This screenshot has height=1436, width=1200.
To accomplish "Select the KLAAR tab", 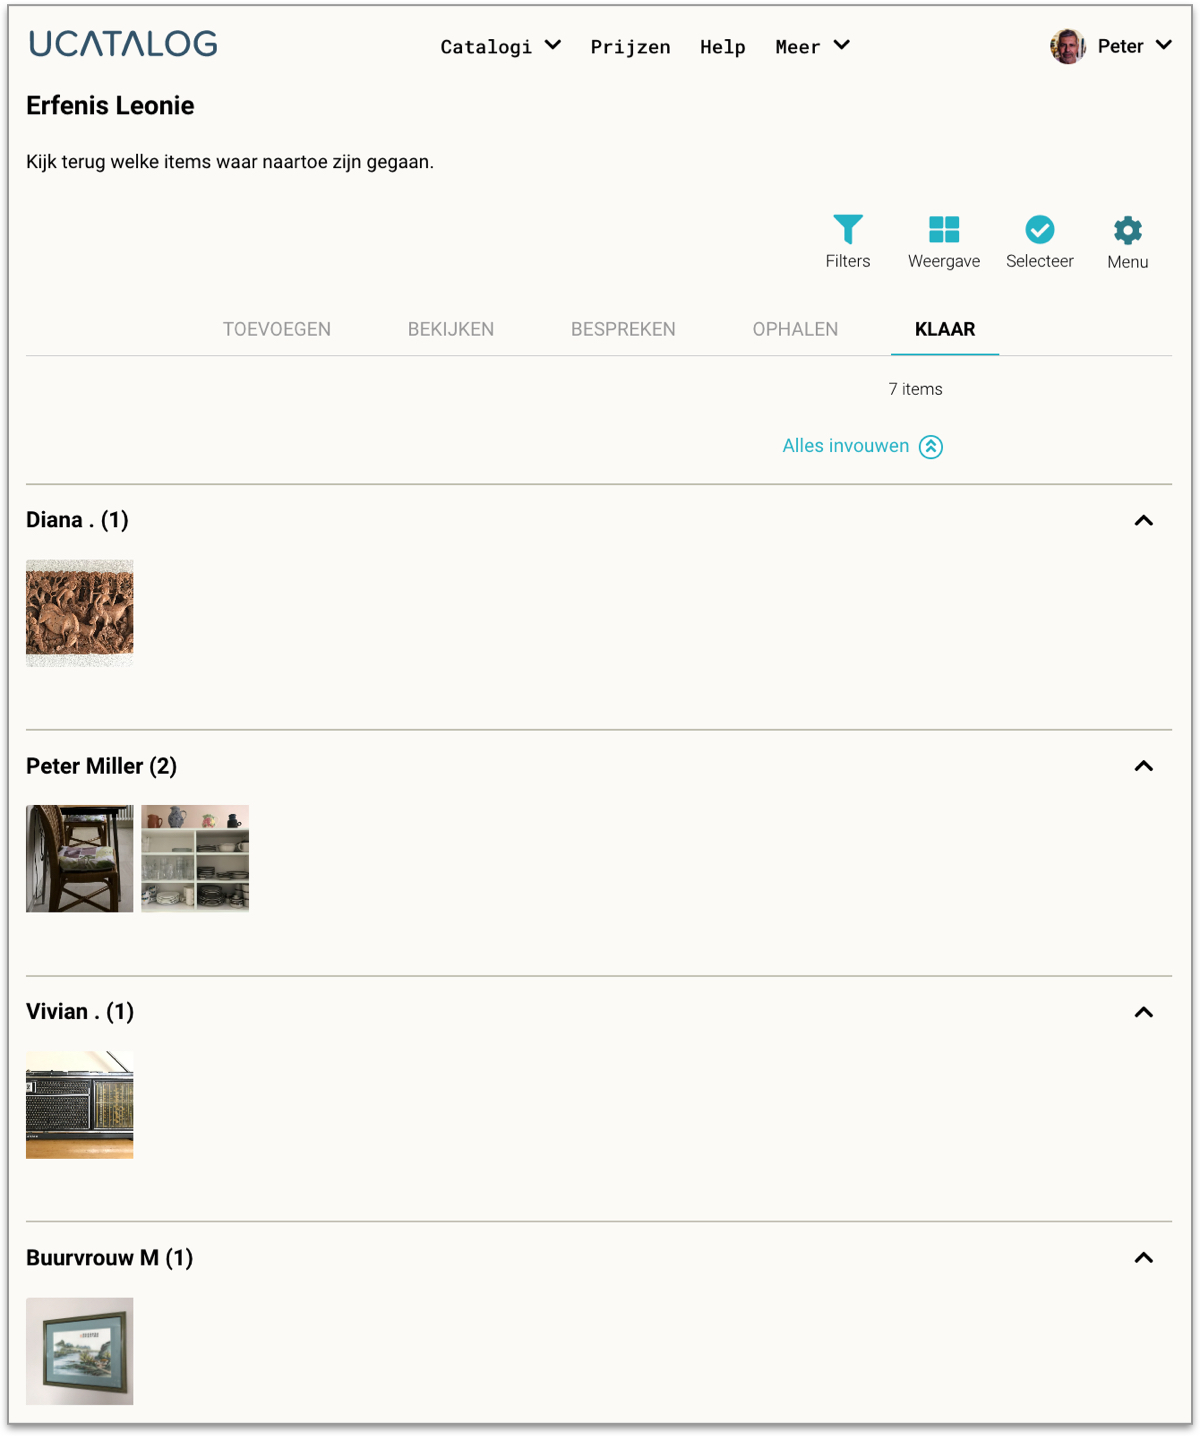I will coord(945,329).
